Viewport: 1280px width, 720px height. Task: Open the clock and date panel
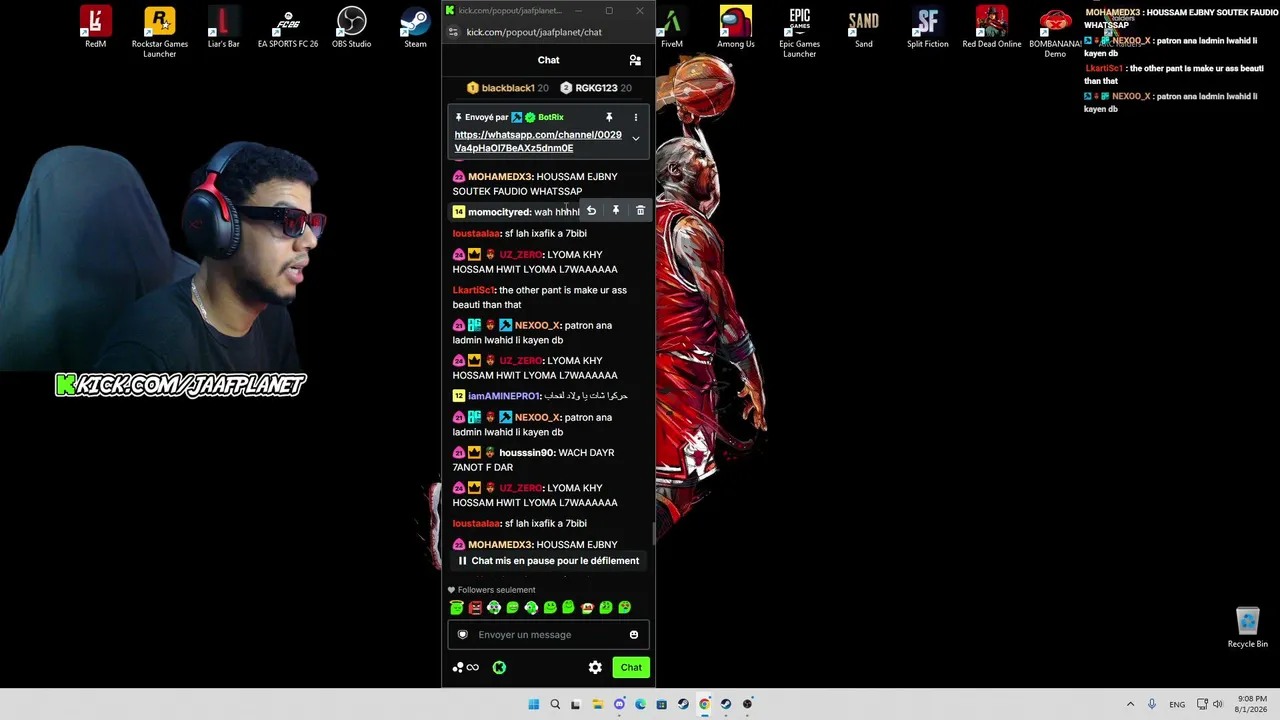pos(1252,704)
